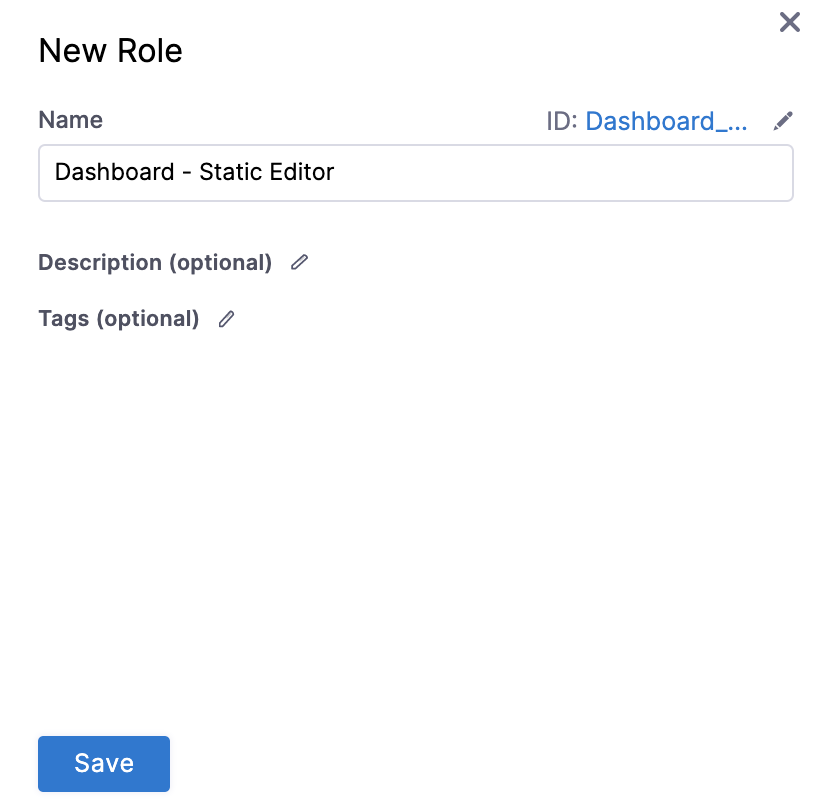Click the word 'Dashboard' inside the Name field
Screen dimensions: 832x806
coord(114,172)
